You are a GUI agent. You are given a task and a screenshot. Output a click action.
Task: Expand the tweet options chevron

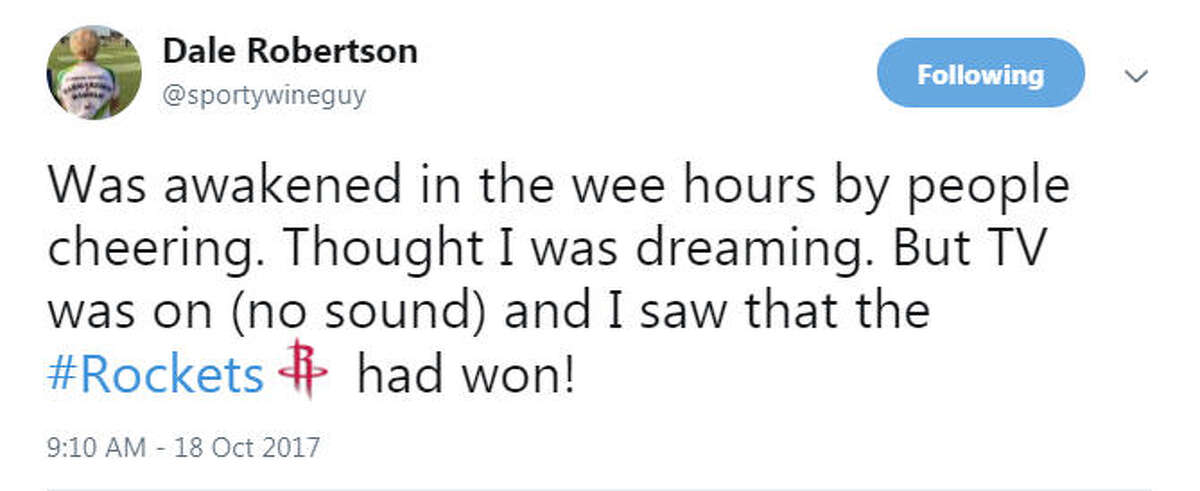point(1135,76)
